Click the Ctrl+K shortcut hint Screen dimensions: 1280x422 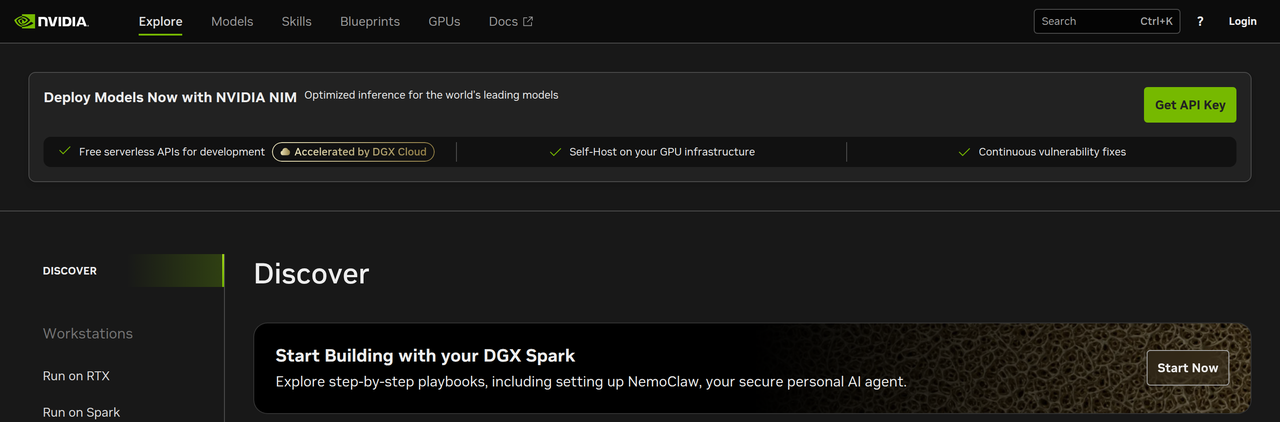(x=1156, y=21)
